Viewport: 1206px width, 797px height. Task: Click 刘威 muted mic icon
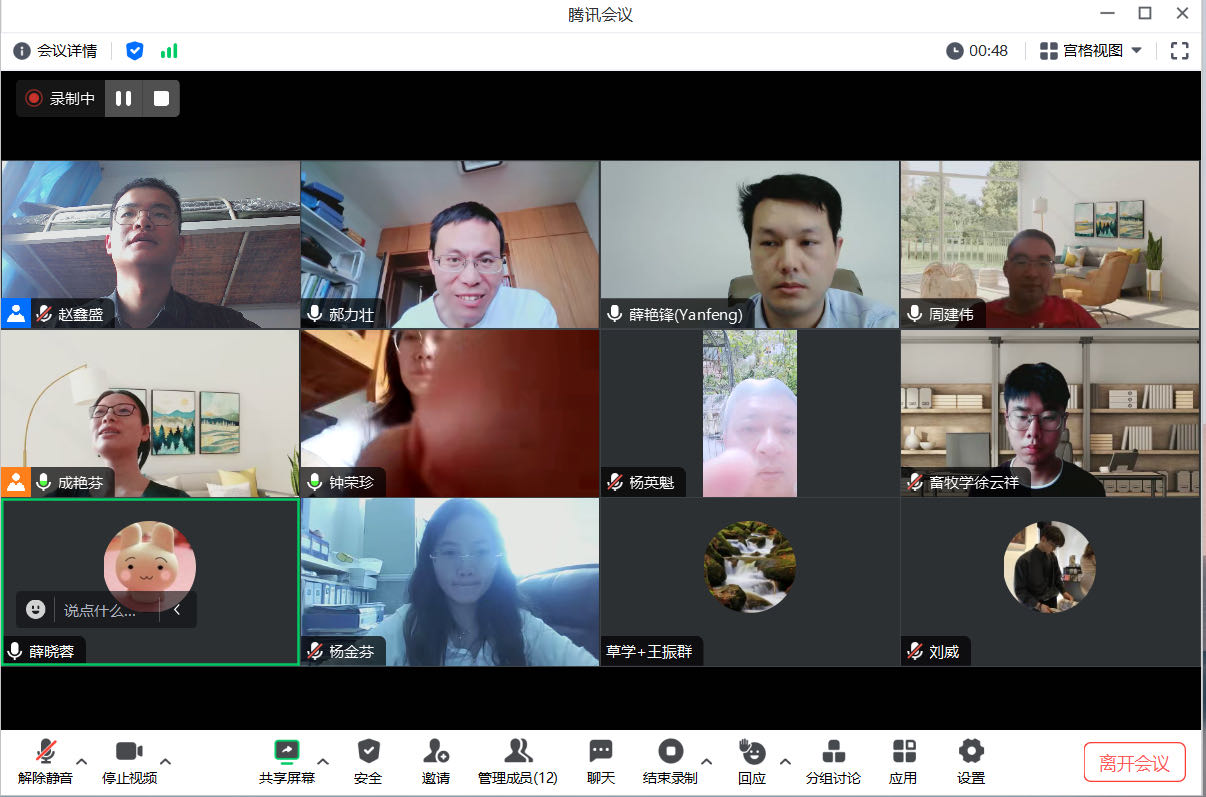tap(915, 652)
